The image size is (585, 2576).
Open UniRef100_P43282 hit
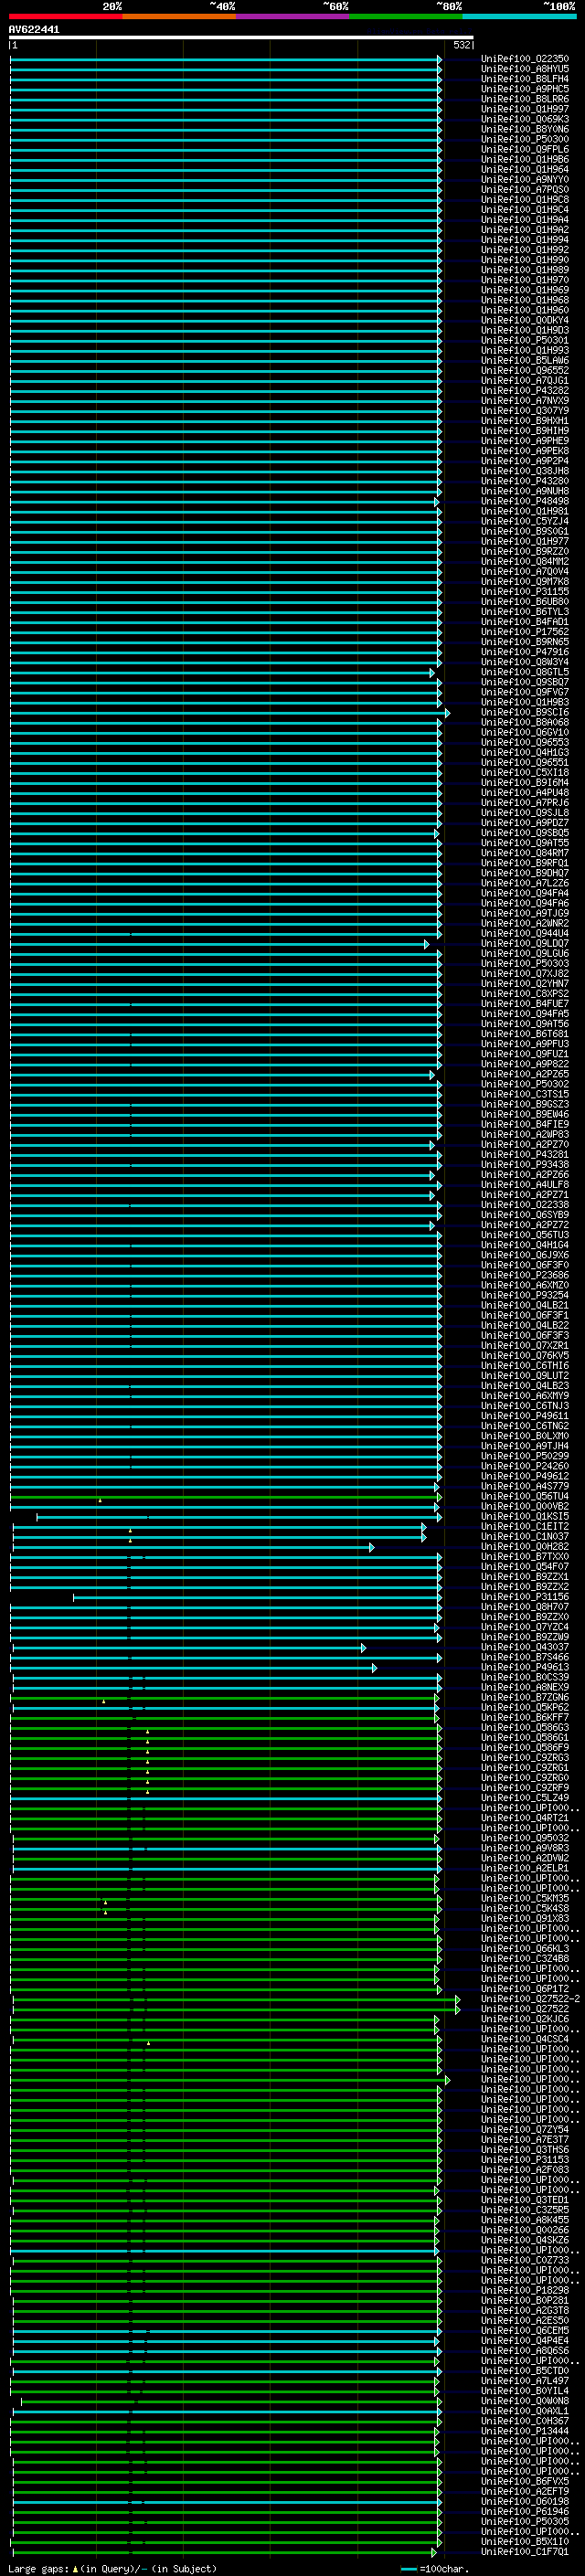(x=525, y=391)
